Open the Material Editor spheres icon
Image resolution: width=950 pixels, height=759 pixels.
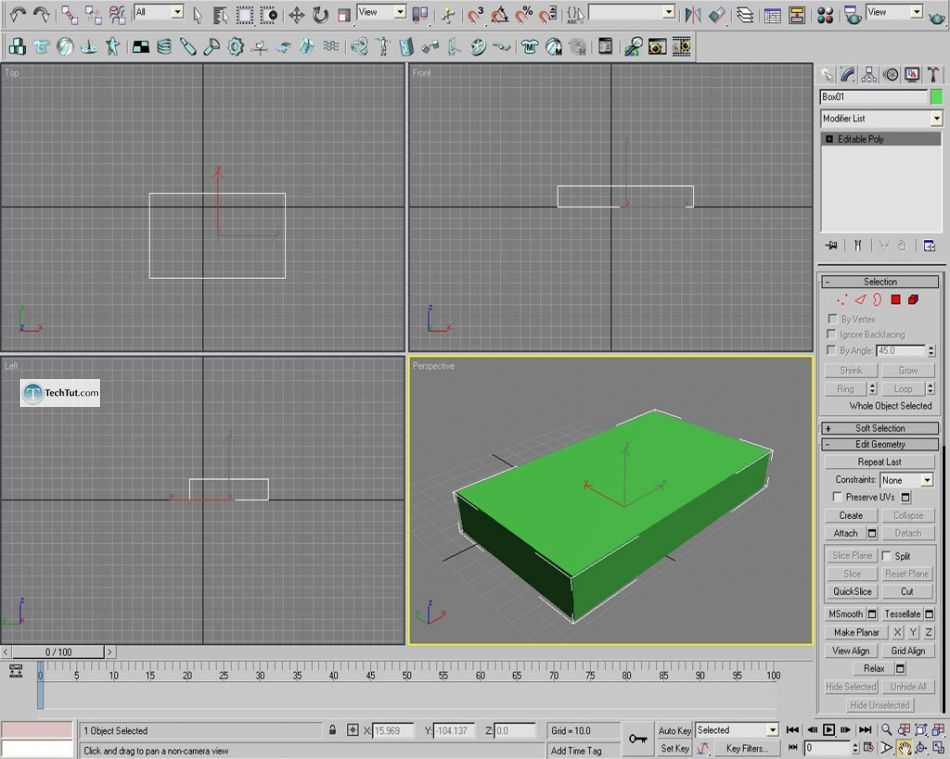coord(825,15)
